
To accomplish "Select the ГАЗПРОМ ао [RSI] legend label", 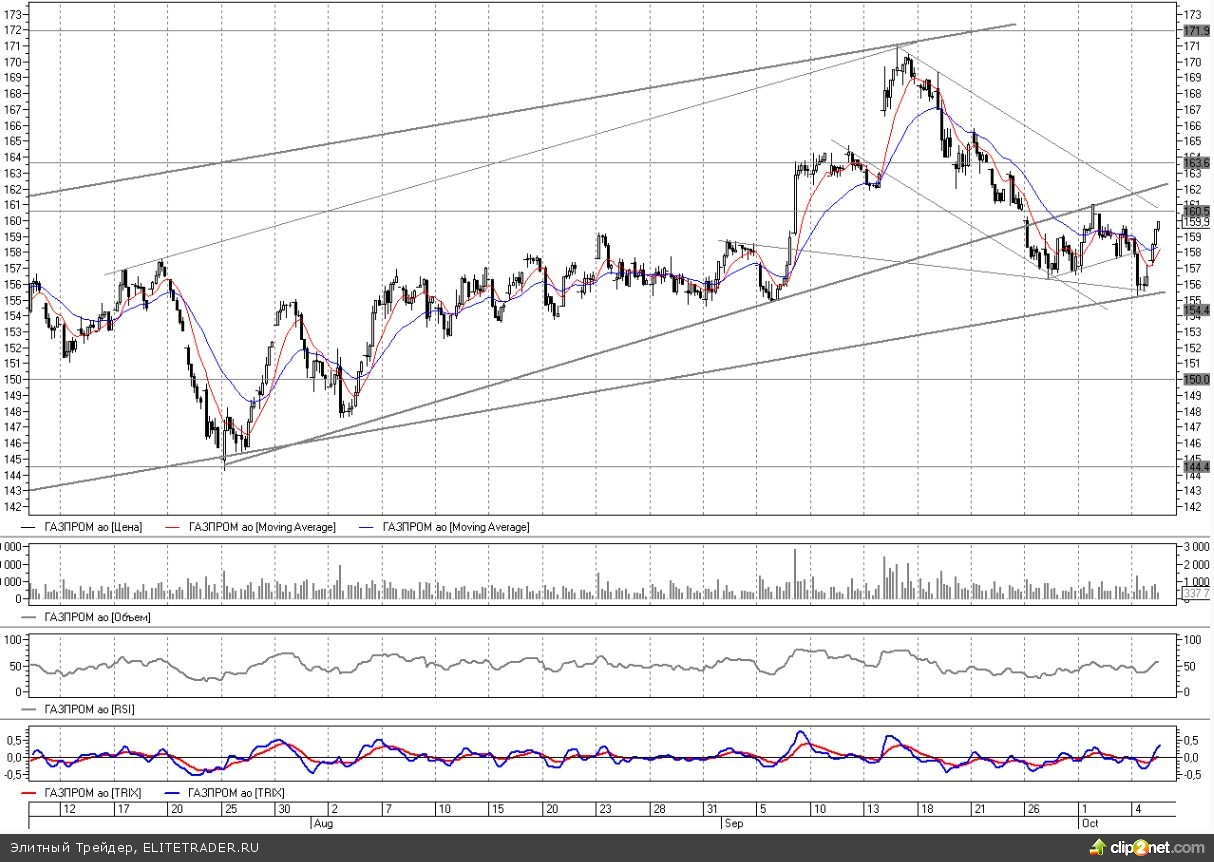I will [90, 709].
